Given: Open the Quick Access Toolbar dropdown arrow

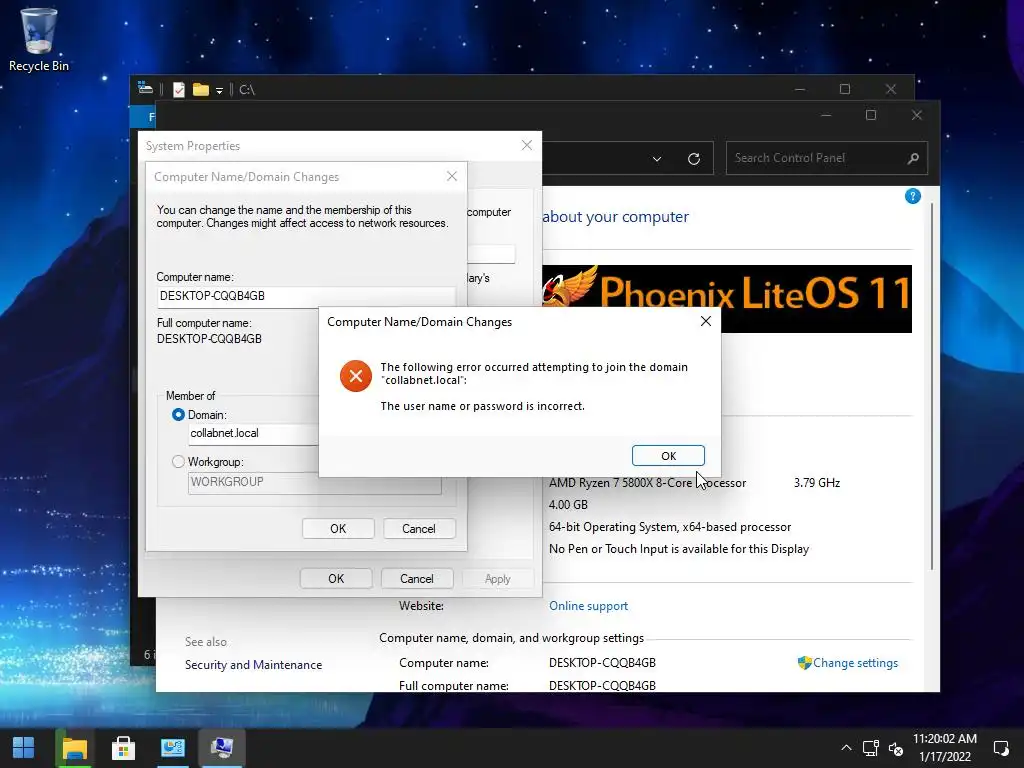Looking at the screenshot, I should 219,90.
